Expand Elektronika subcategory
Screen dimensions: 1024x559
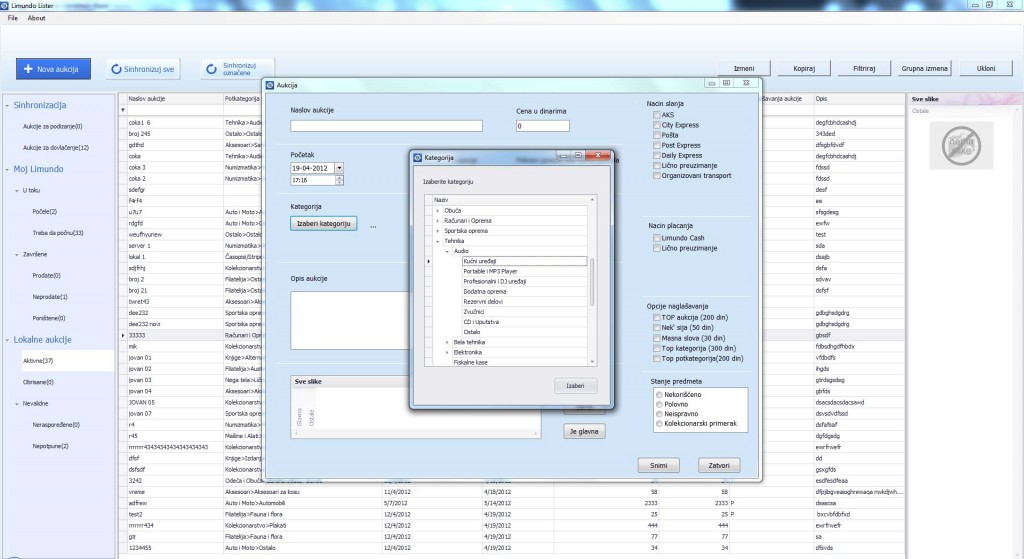tap(447, 353)
